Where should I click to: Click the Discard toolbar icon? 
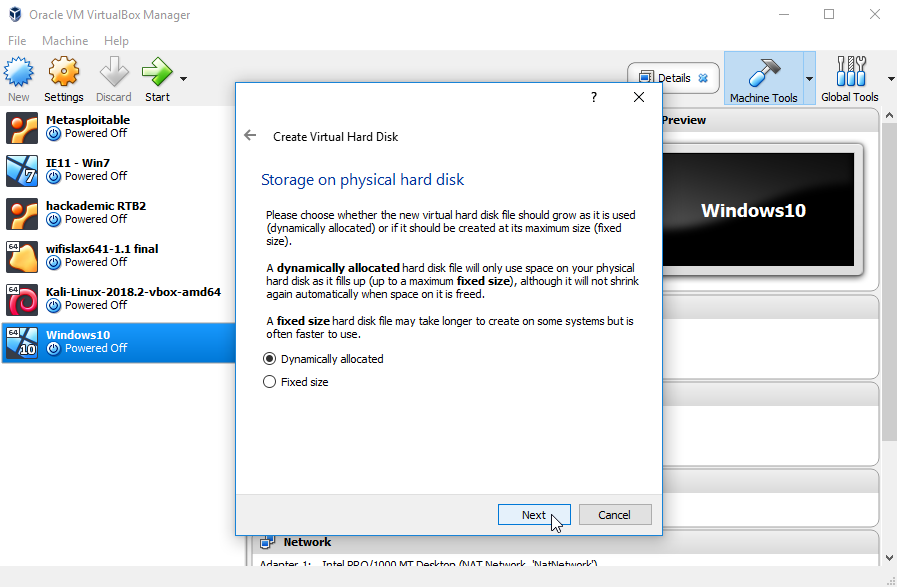click(113, 73)
